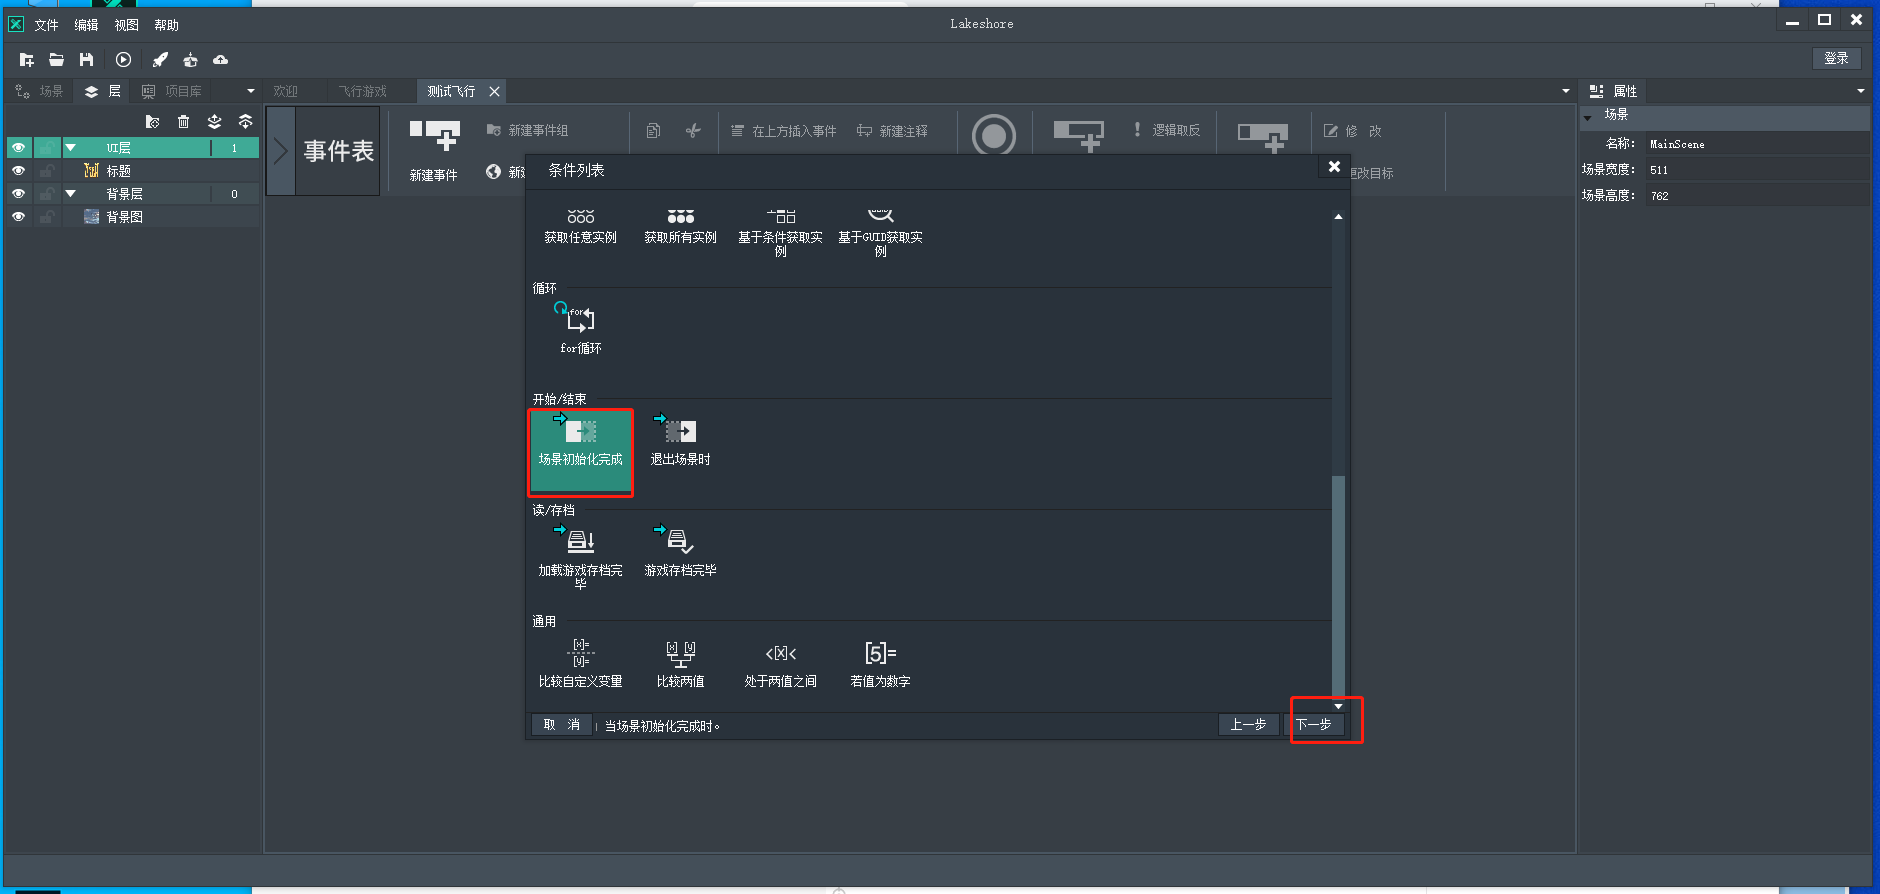Open the 编辑 menu
This screenshot has height=894, width=1880.
point(86,25)
